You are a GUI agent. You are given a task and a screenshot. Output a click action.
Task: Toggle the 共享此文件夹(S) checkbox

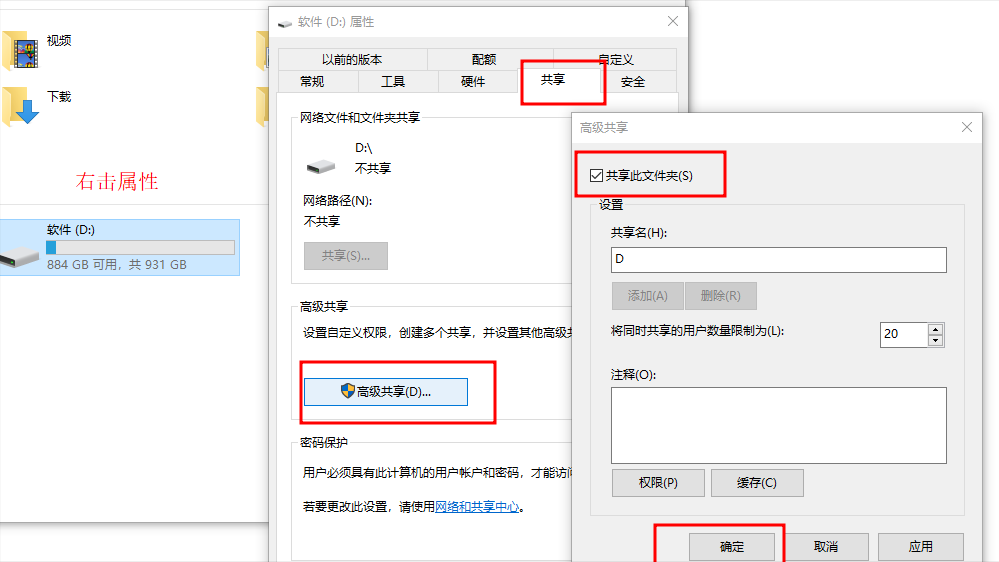596,175
